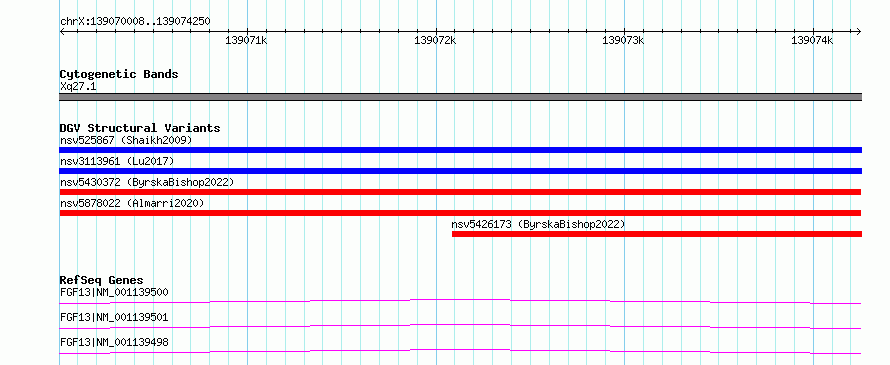
Task: Click the left arrow on the ruler
Action: point(62,32)
